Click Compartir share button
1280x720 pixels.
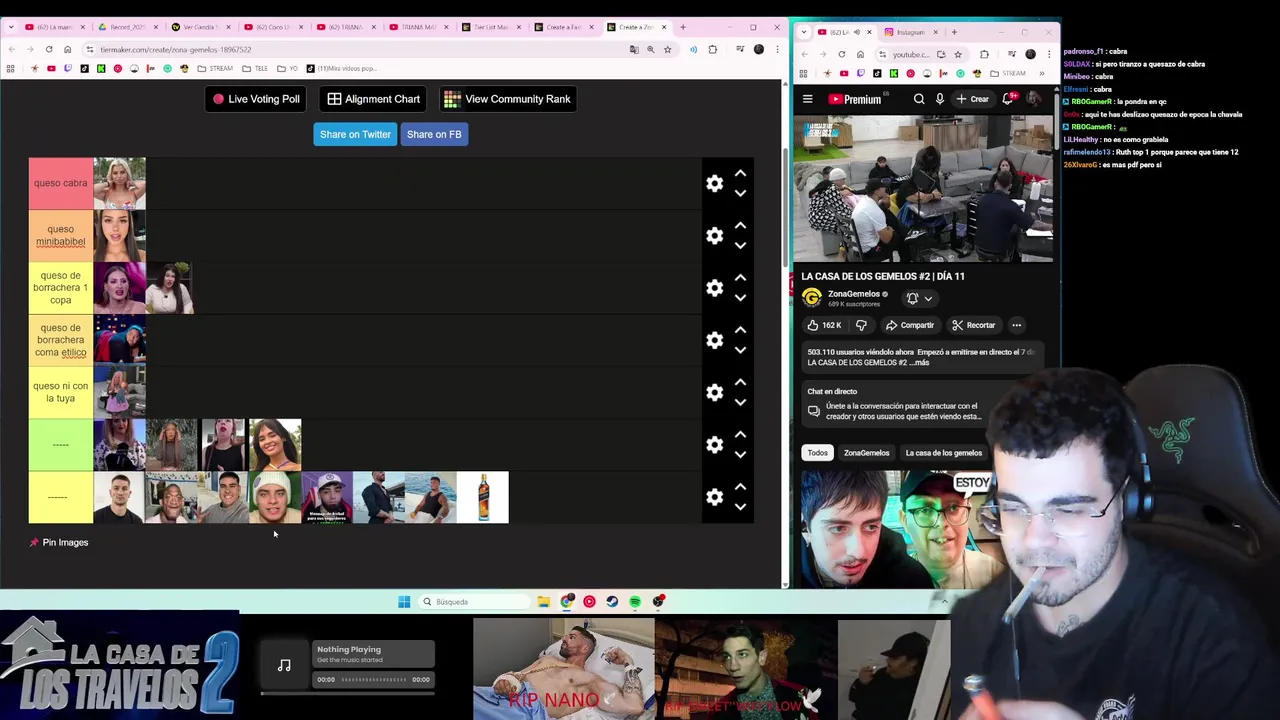(910, 325)
